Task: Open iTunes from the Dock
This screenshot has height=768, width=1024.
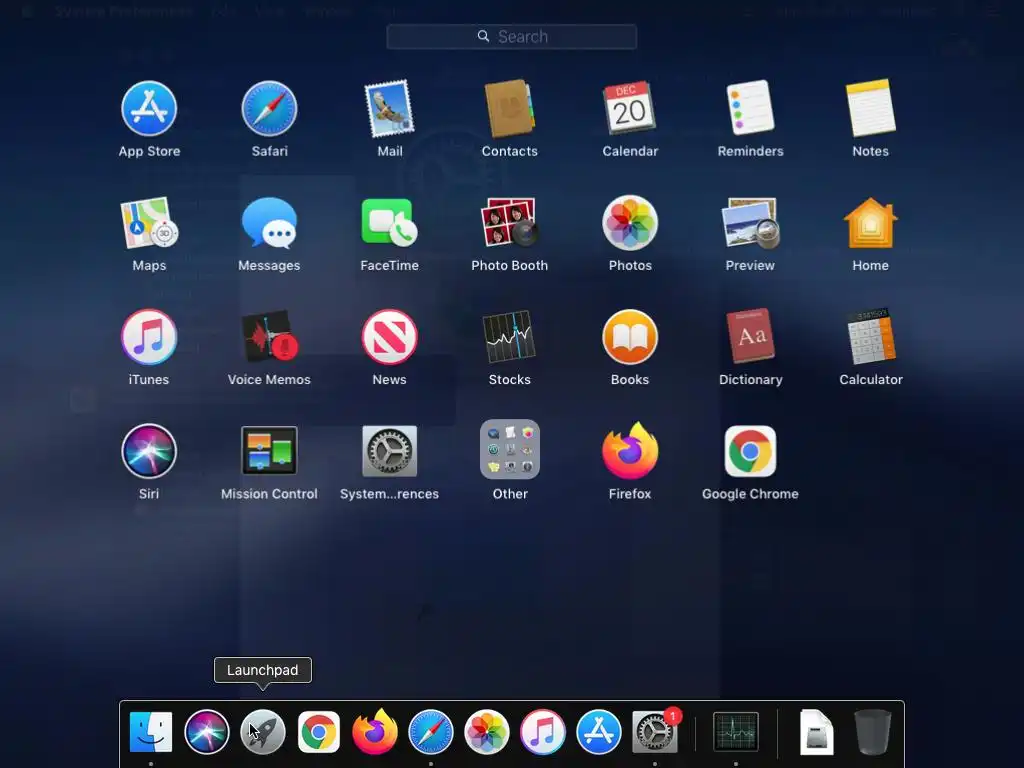Action: click(x=543, y=732)
